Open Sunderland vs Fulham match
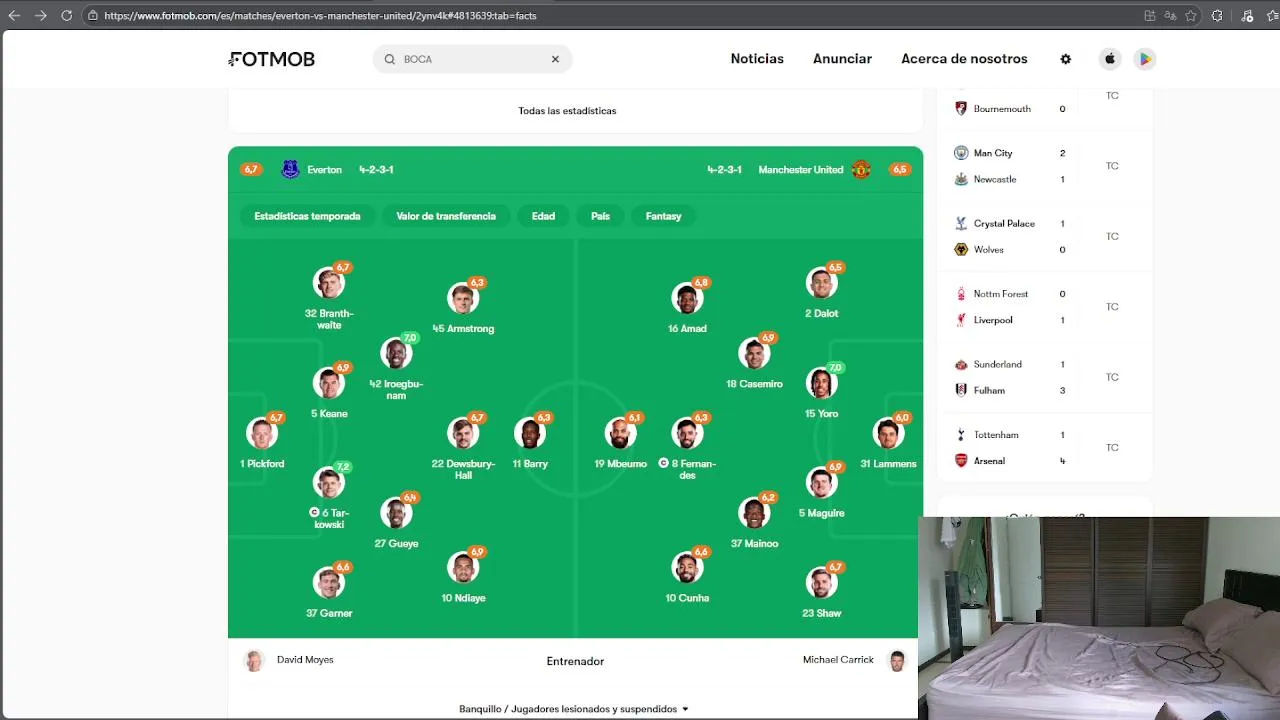Image resolution: width=1280 pixels, height=720 pixels. click(x=1044, y=377)
